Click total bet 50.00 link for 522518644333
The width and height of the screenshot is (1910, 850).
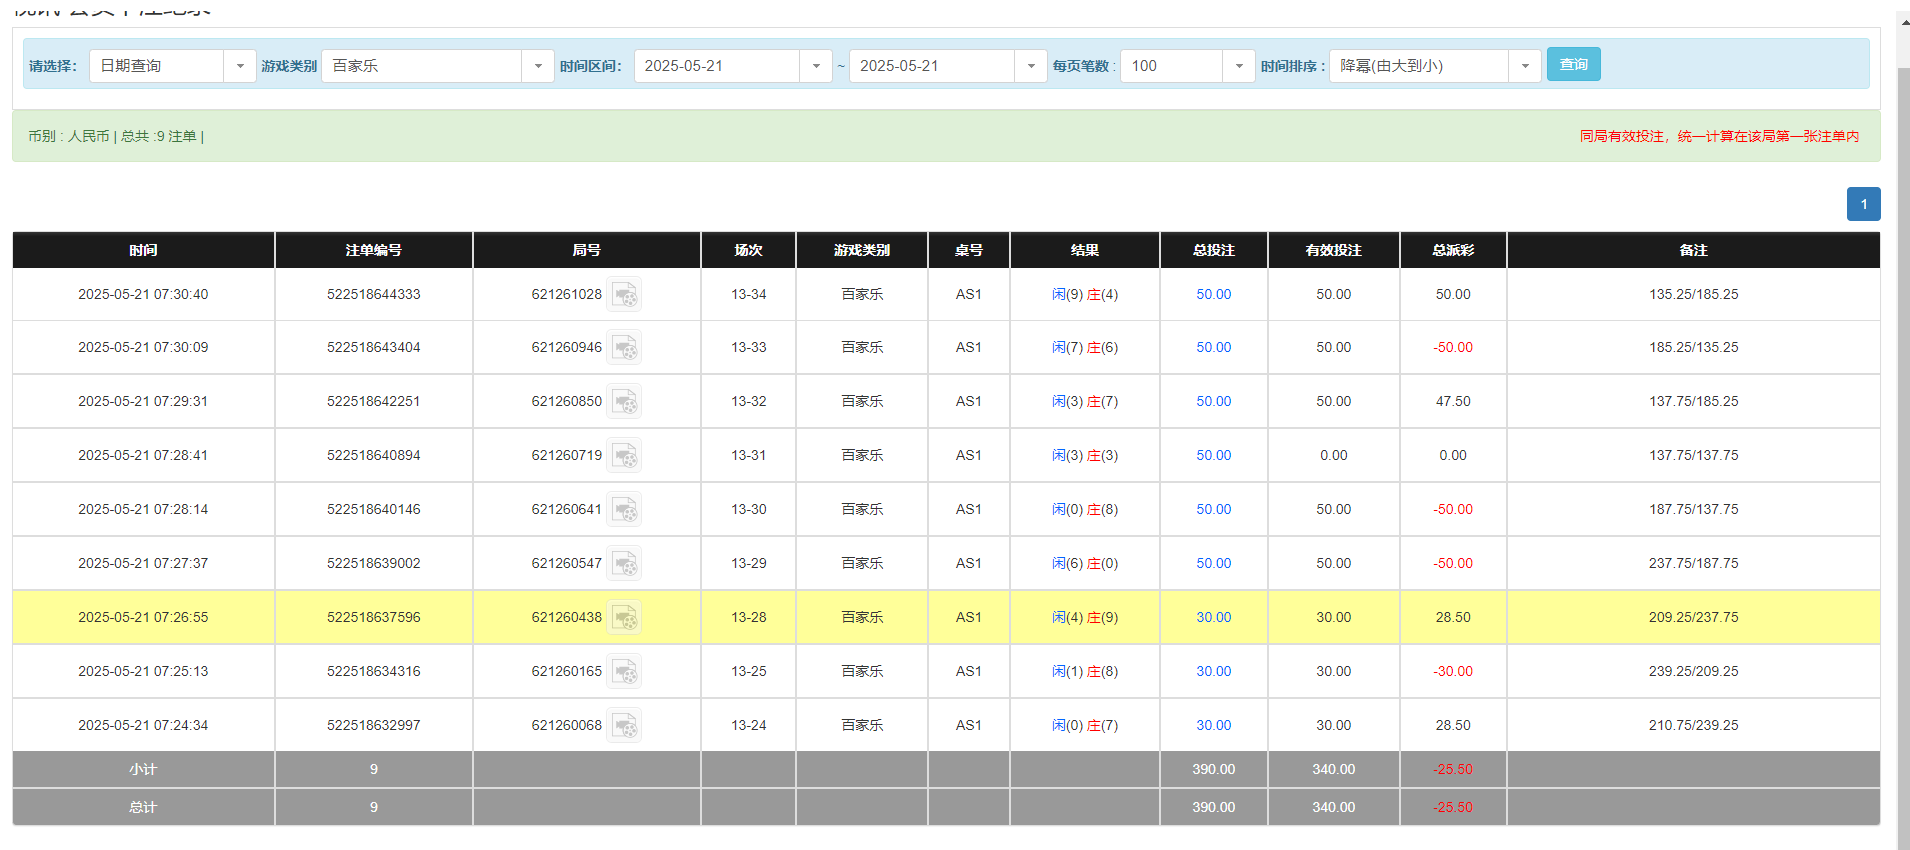1213,295
